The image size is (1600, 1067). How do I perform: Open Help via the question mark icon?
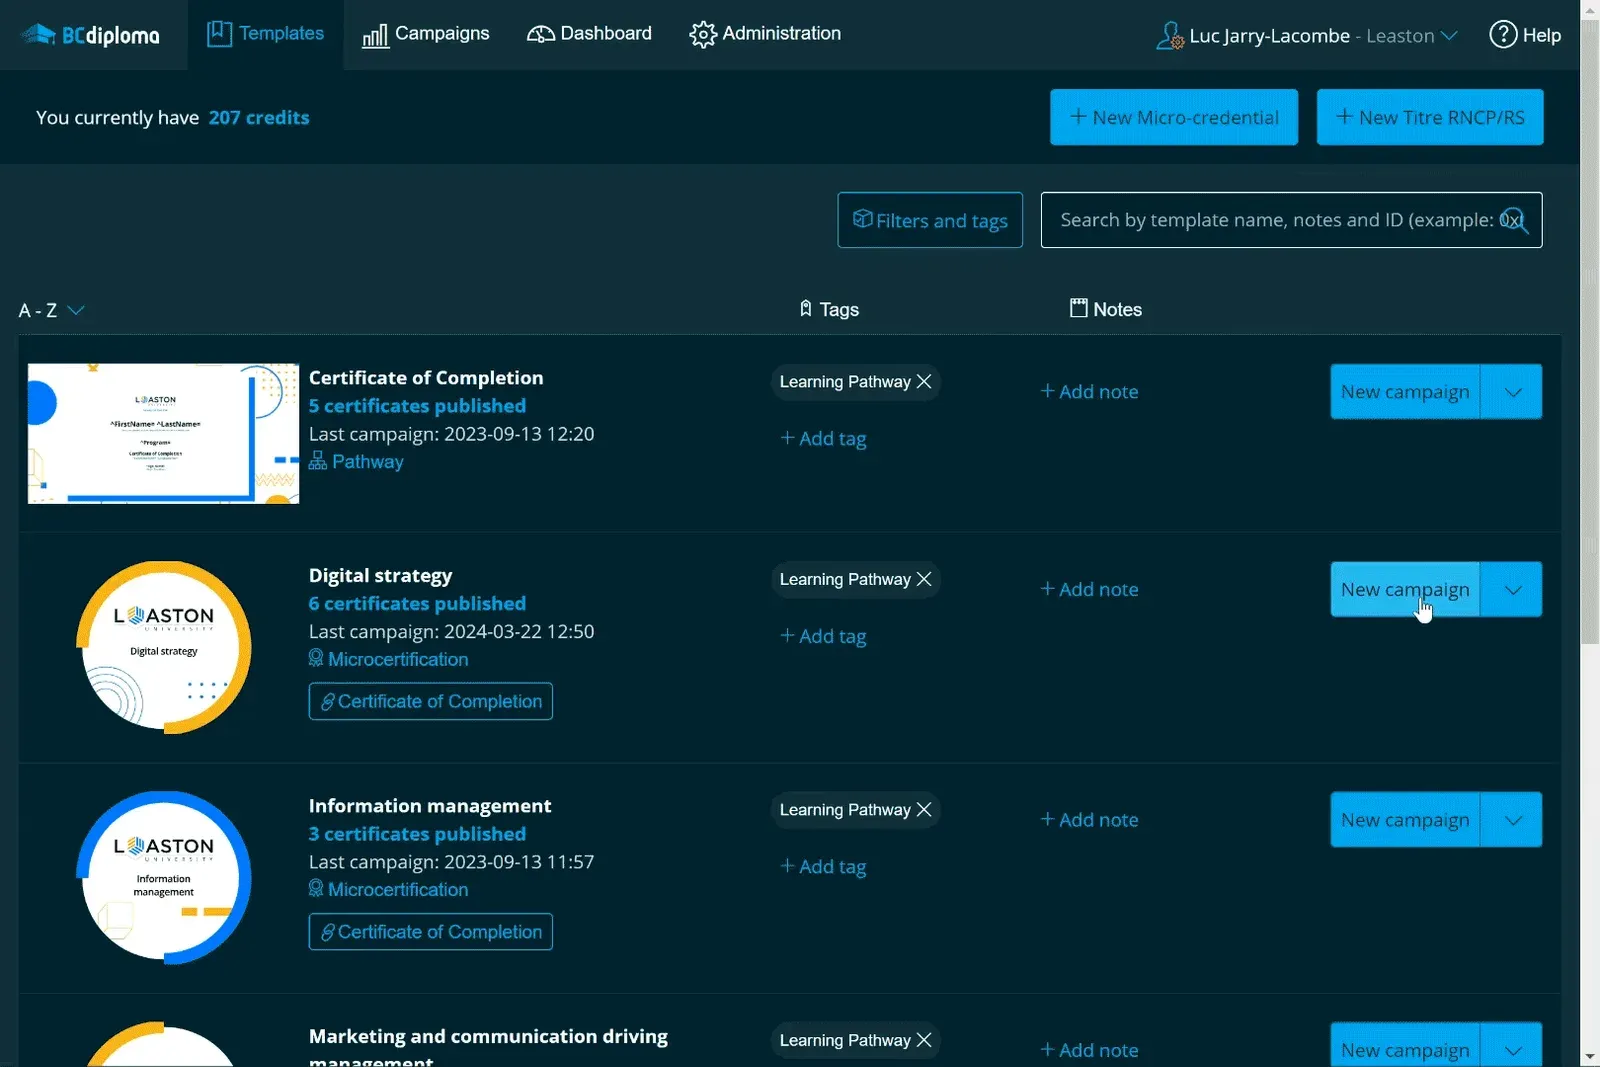point(1503,35)
